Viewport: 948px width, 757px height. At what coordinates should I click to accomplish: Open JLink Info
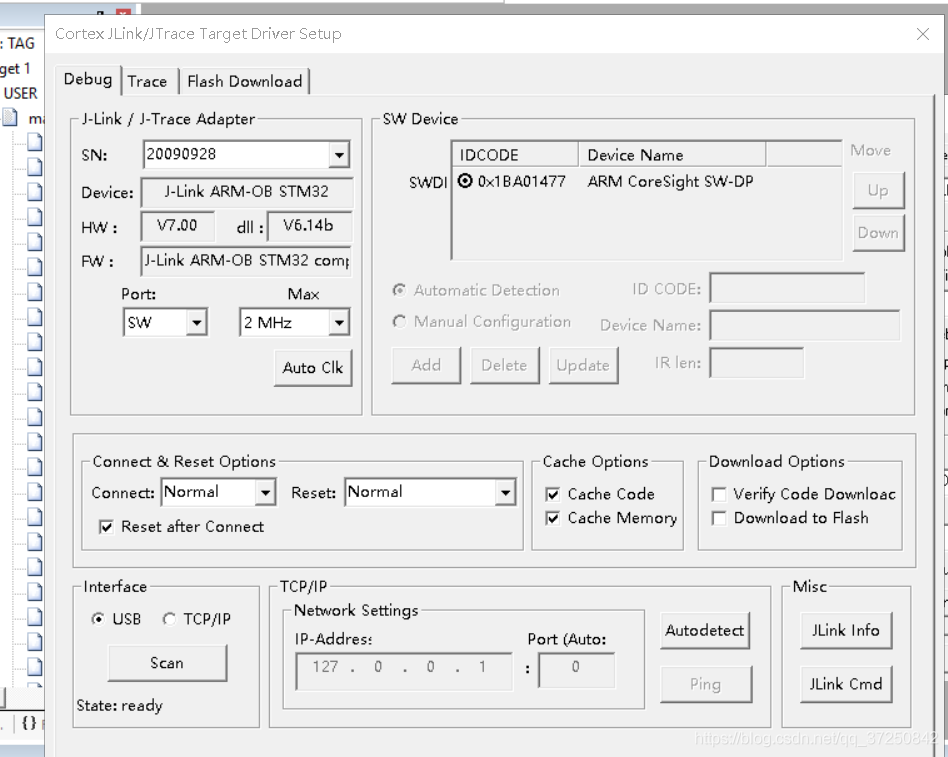tap(845, 631)
